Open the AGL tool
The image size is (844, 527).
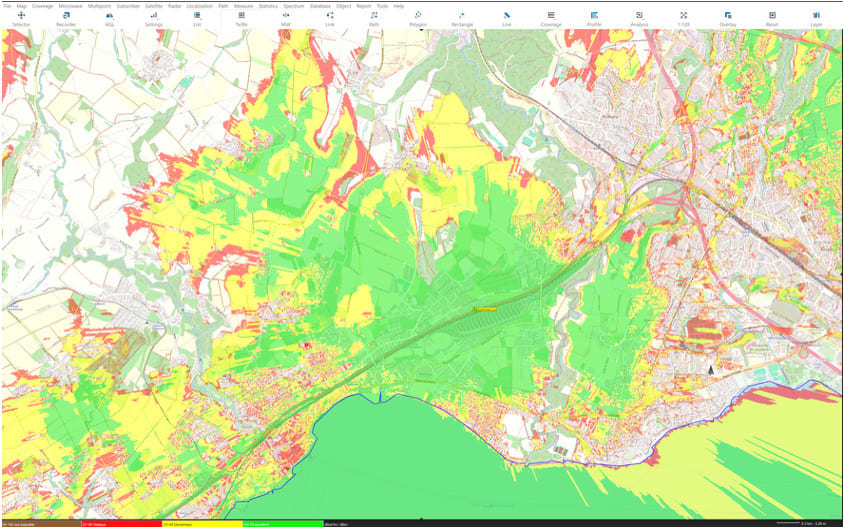point(108,18)
